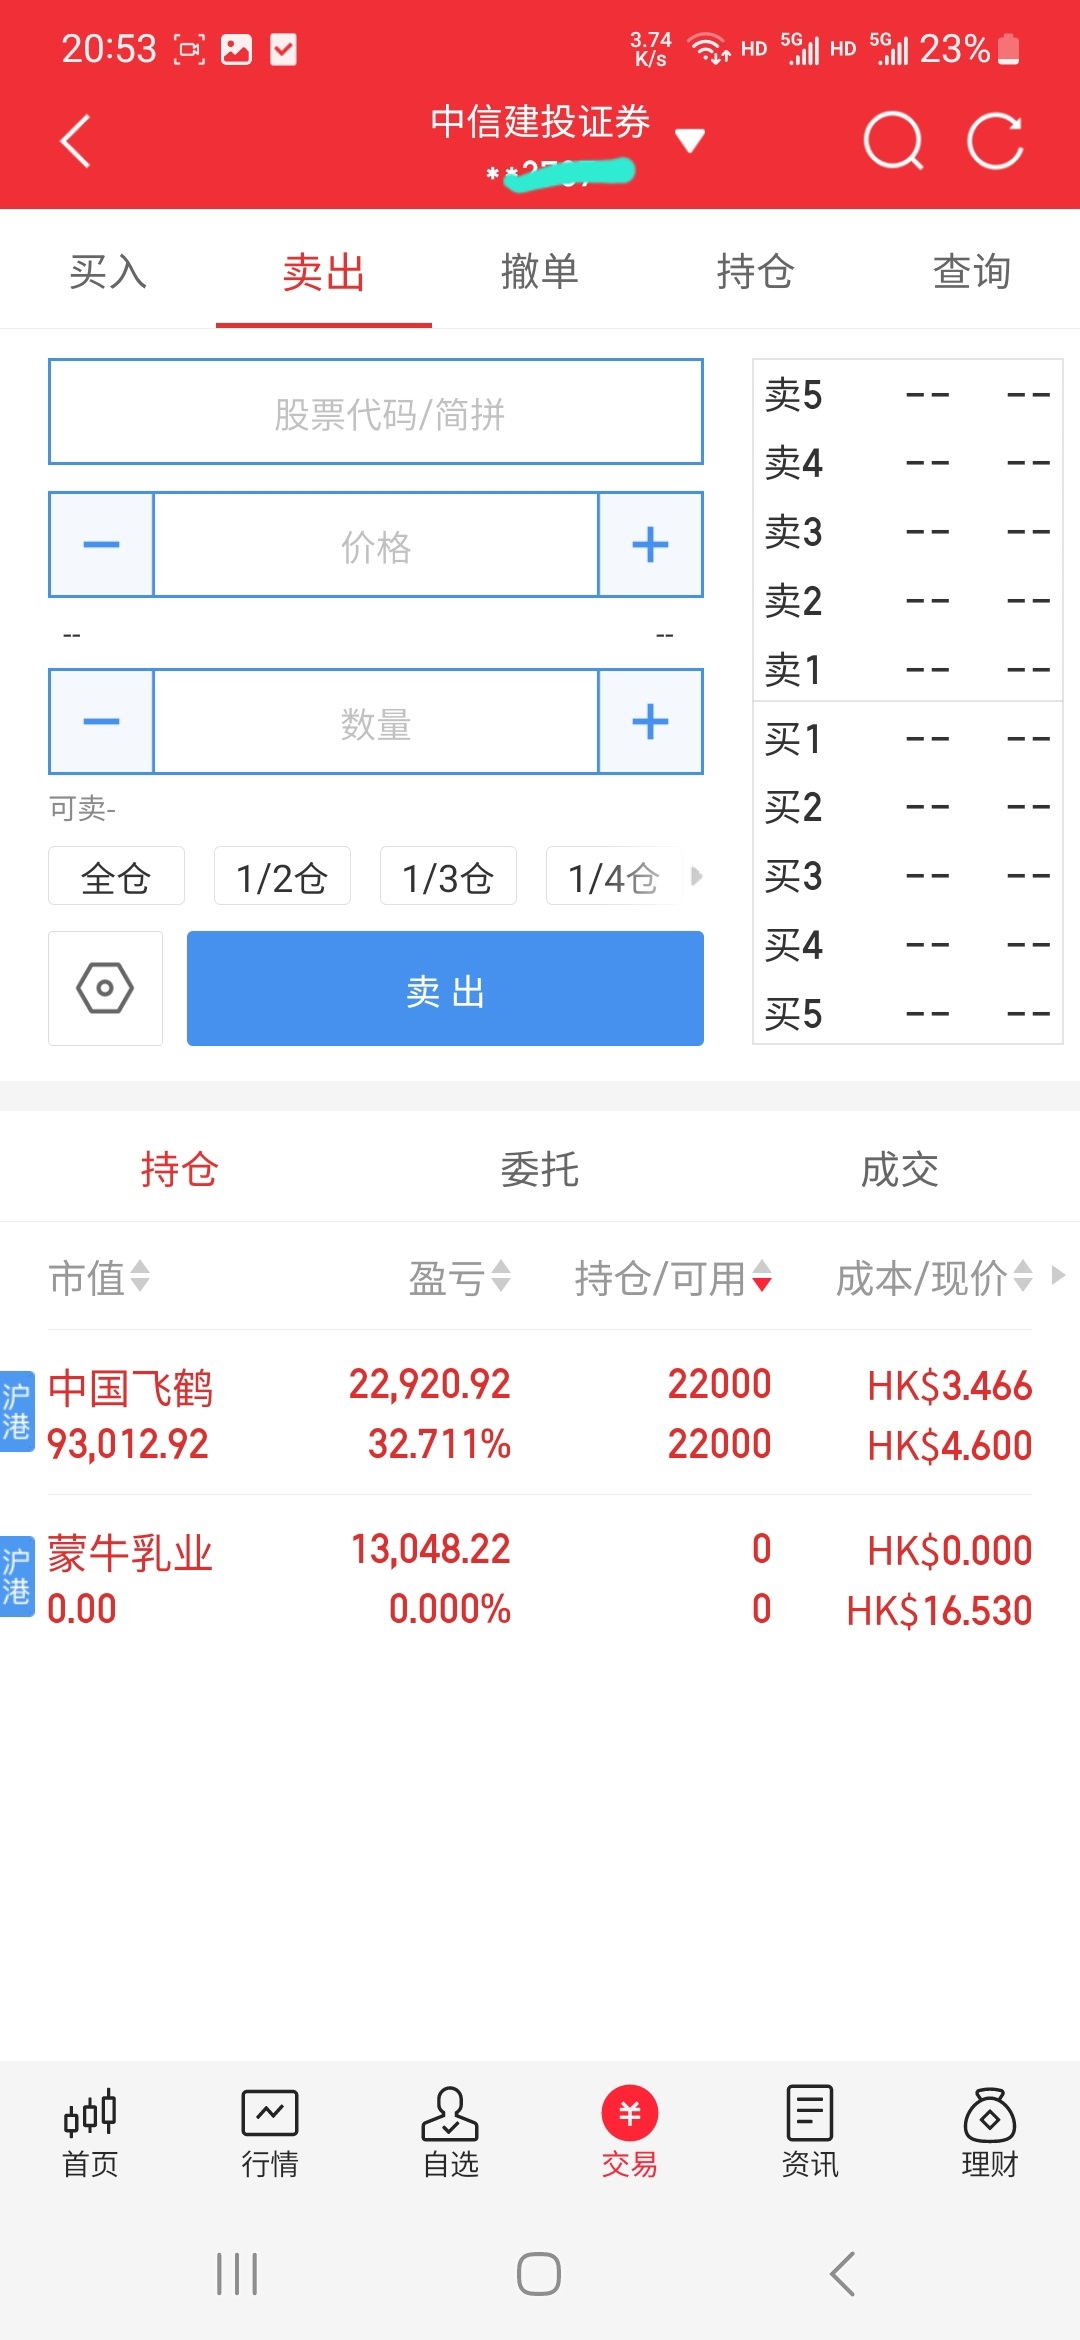Open 自选 in bottom navigation

450,2134
